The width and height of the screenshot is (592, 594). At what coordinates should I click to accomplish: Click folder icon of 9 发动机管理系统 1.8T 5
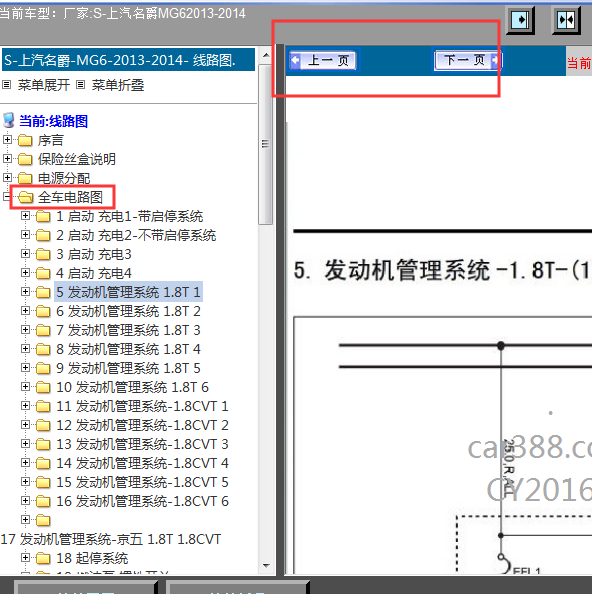tap(43, 368)
